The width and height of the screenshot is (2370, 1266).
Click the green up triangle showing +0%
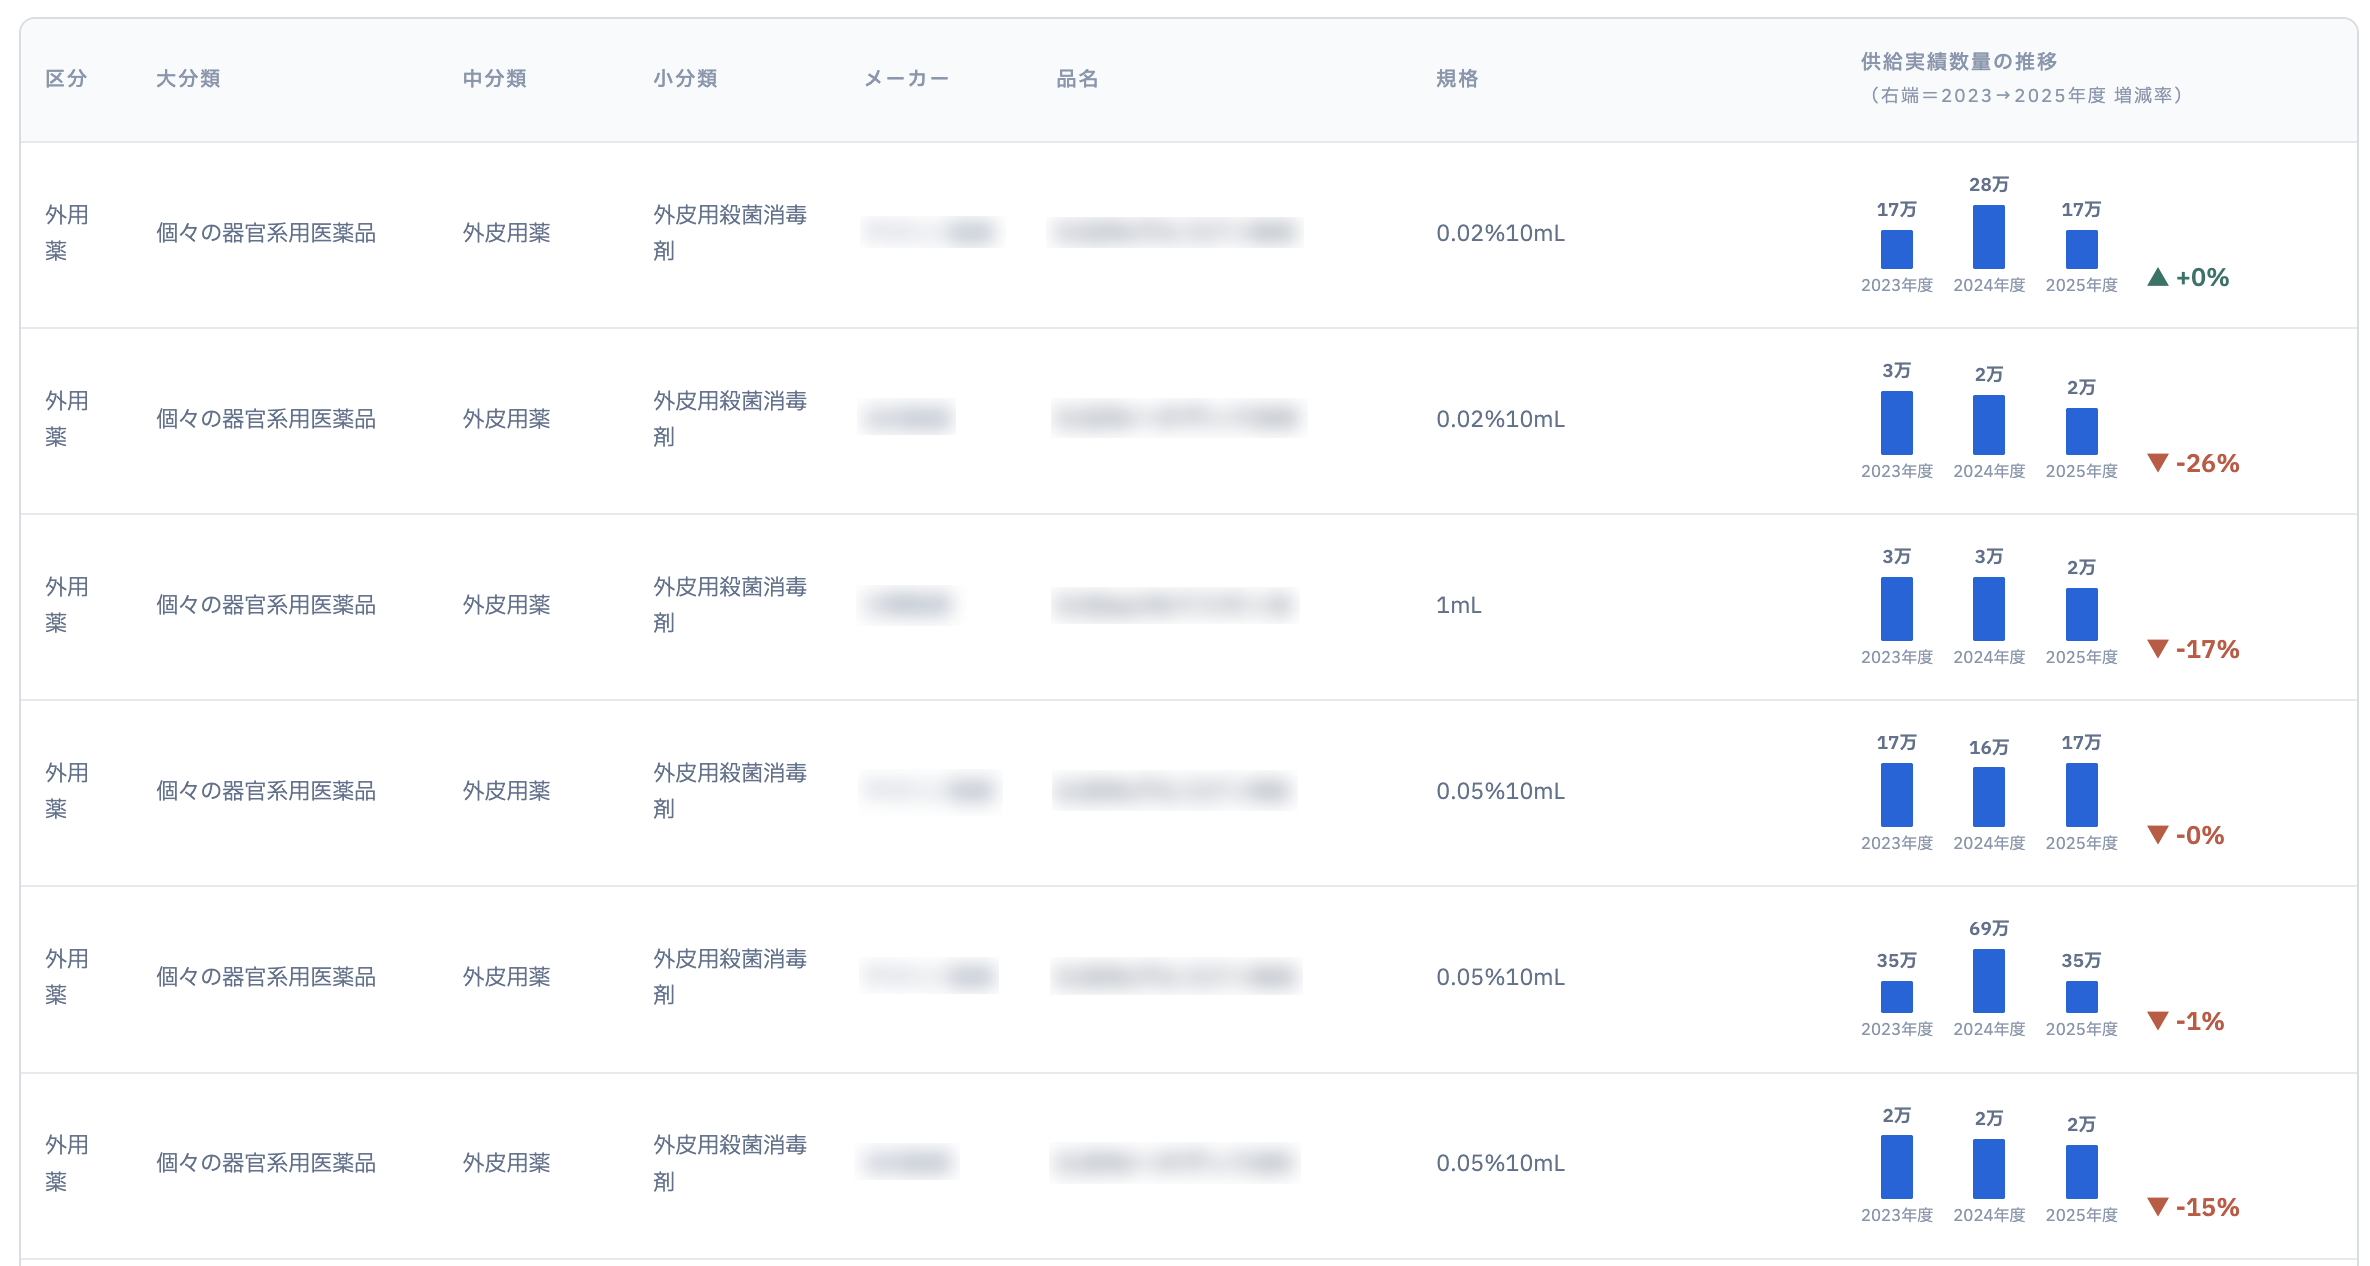tap(2157, 277)
